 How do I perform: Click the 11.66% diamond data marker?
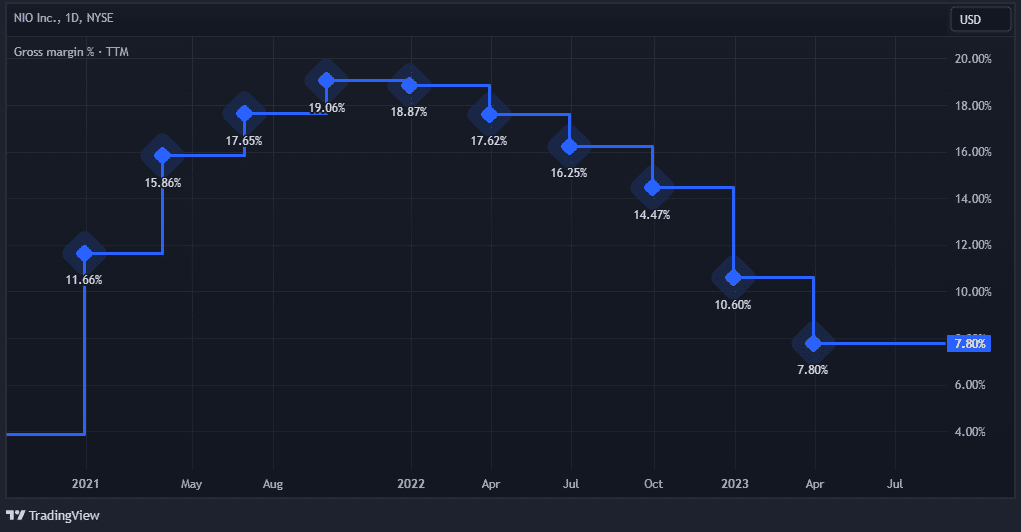click(x=84, y=253)
